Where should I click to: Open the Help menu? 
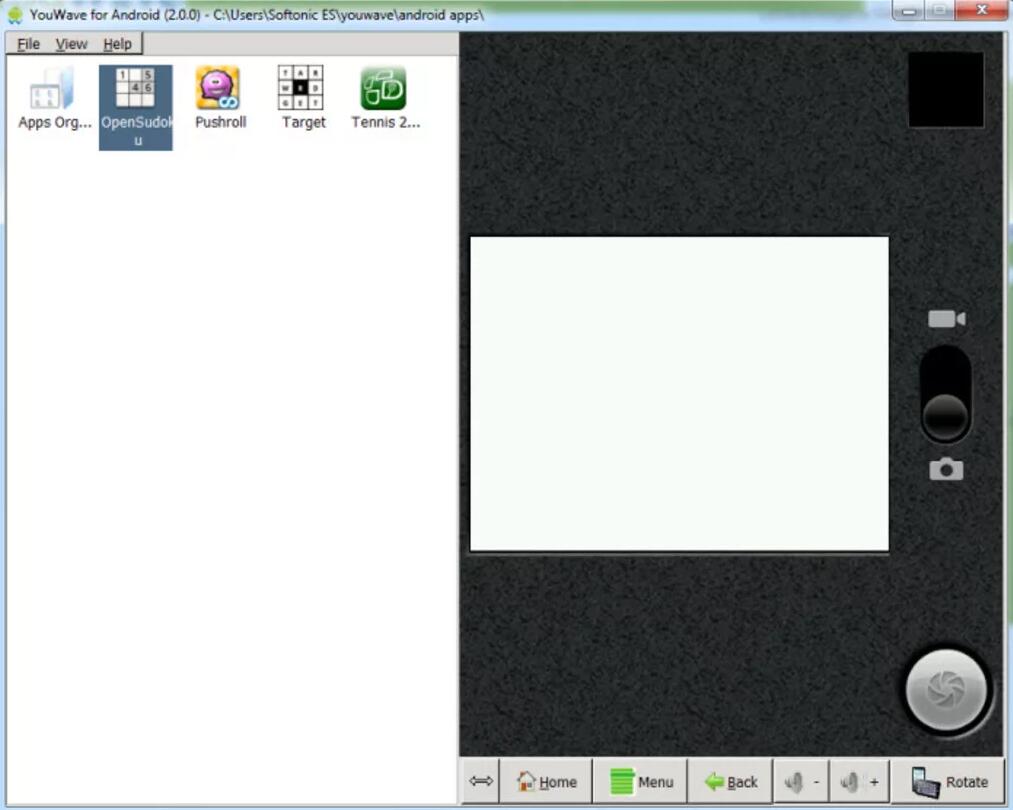coord(117,44)
